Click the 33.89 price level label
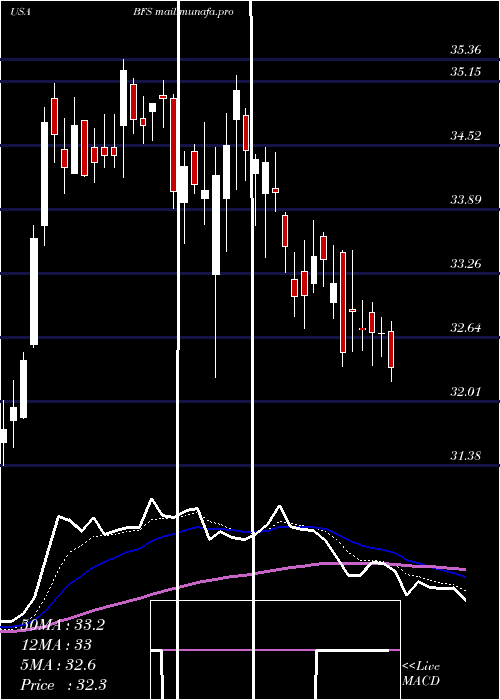Screen dimensions: 500x700 [x=466, y=200]
